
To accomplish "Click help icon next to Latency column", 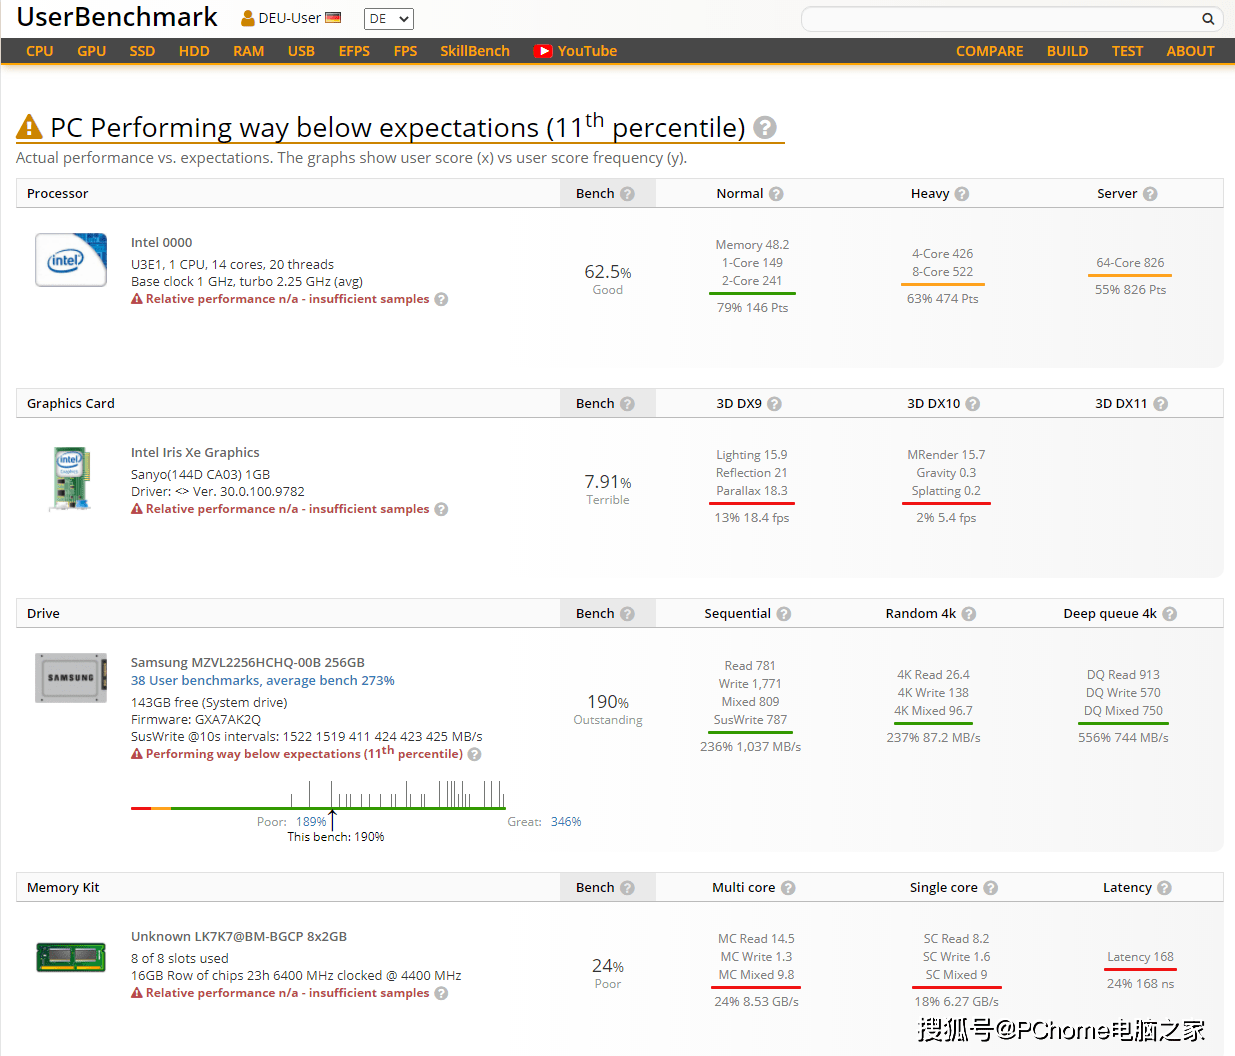I will pos(1164,888).
